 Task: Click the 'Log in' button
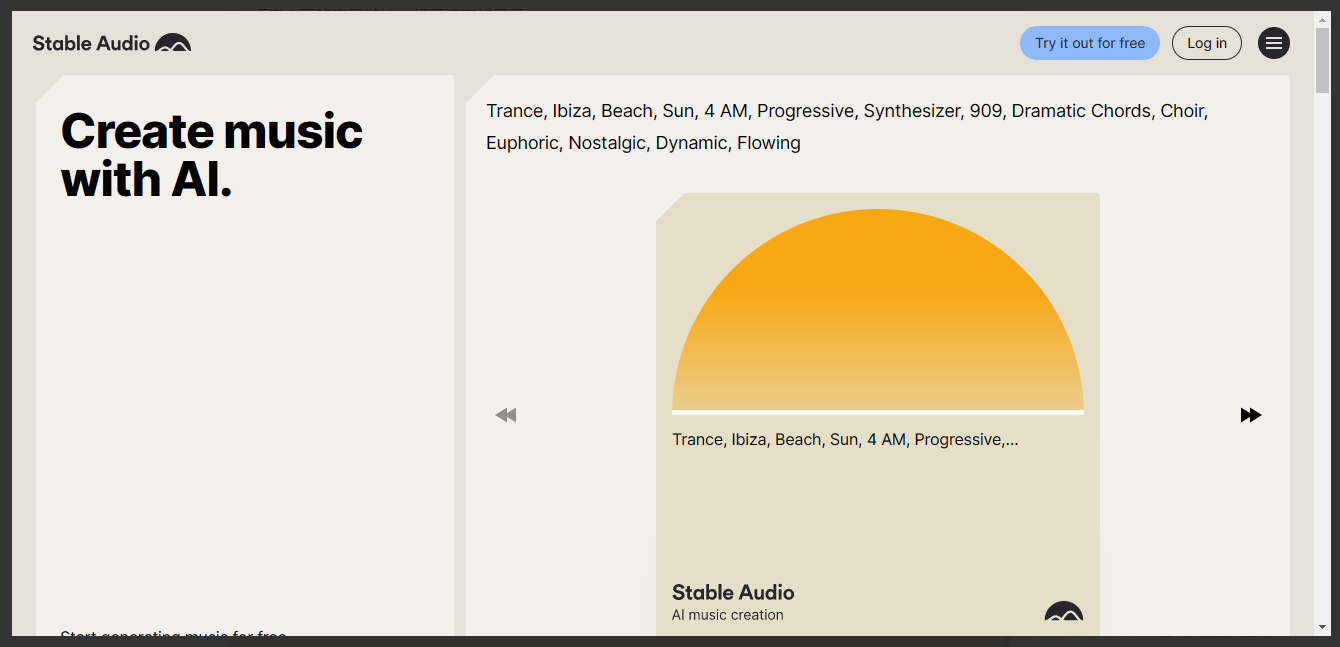(1206, 43)
